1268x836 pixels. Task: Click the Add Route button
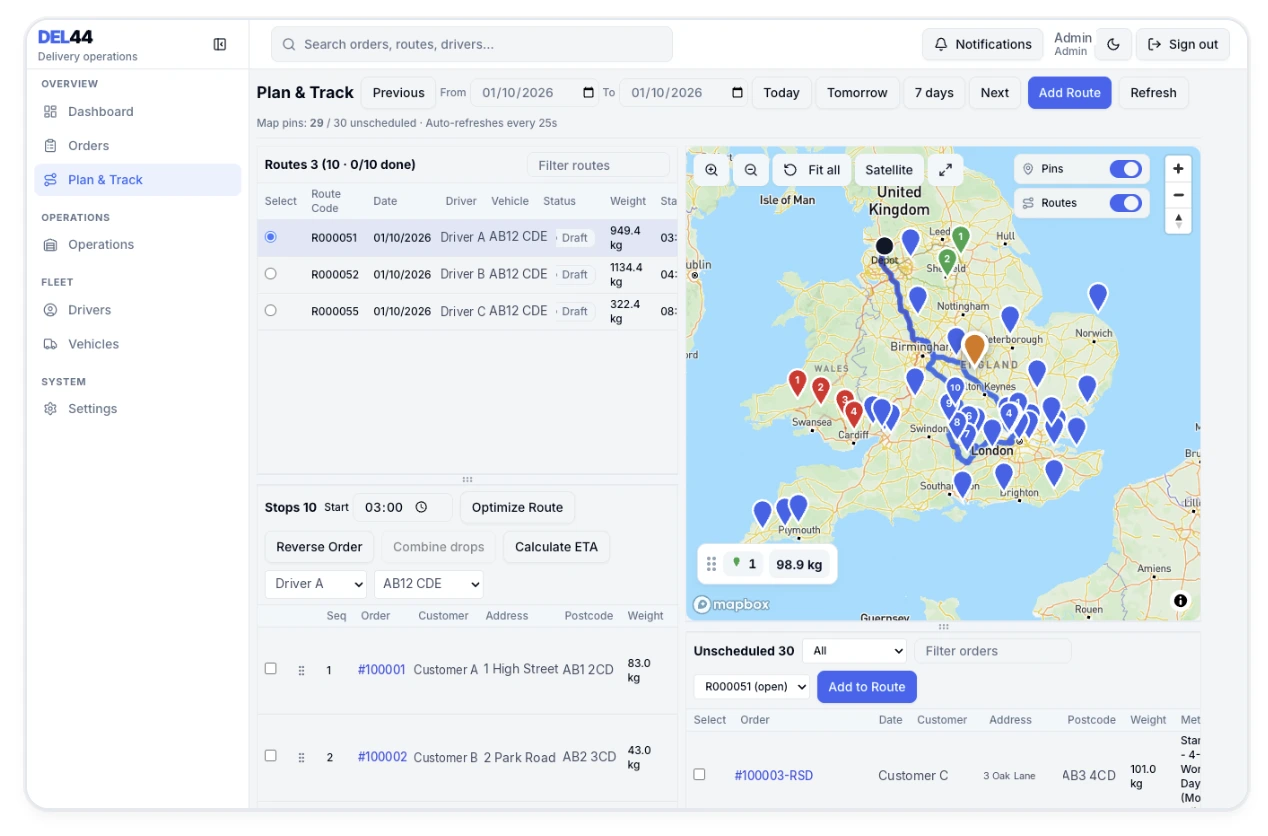(1069, 93)
